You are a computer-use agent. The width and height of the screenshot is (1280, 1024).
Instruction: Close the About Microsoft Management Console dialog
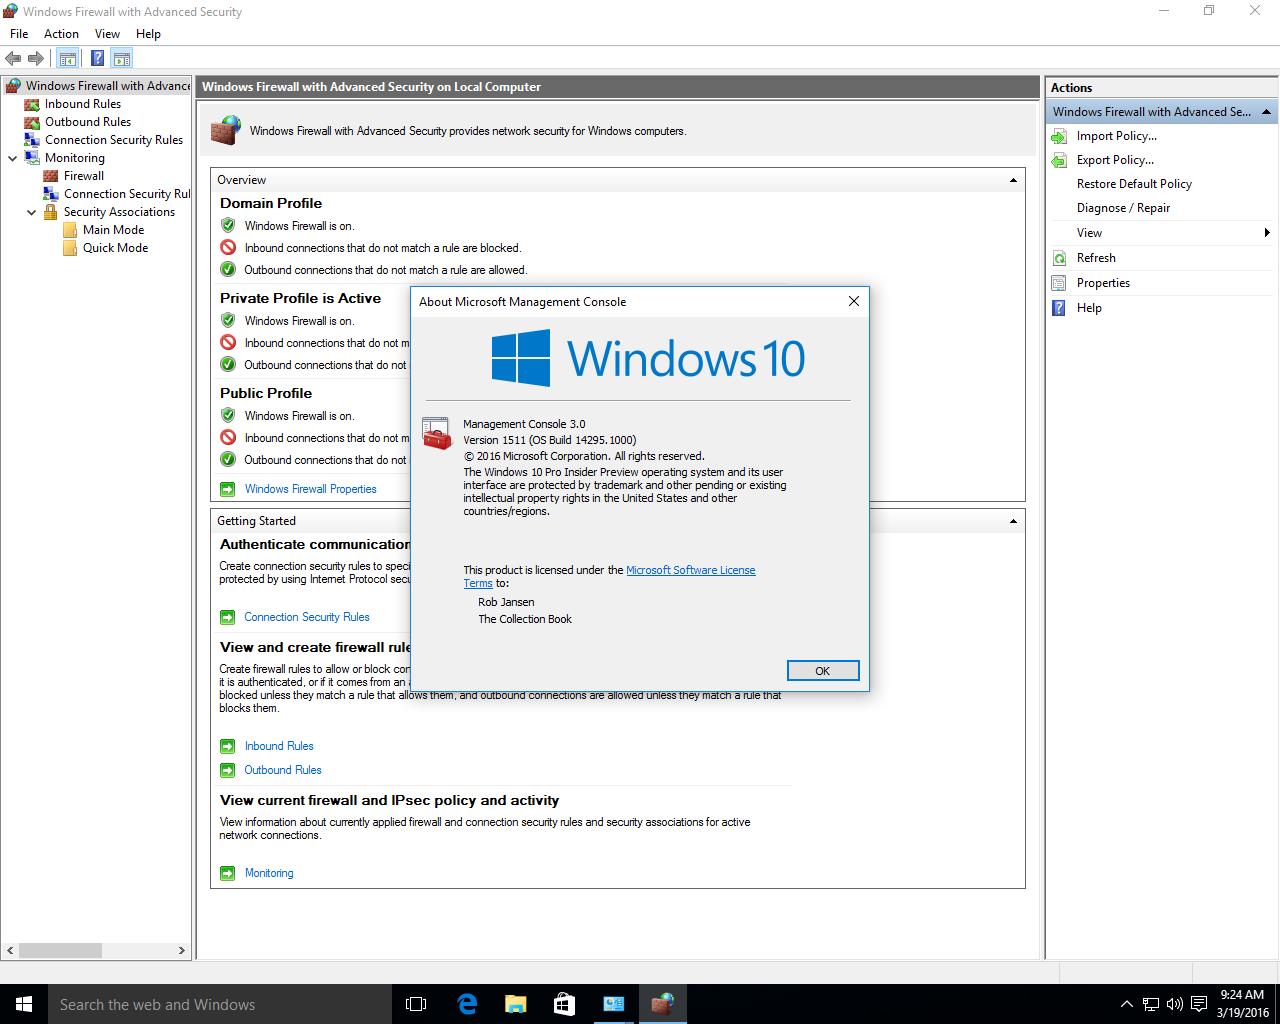[853, 301]
